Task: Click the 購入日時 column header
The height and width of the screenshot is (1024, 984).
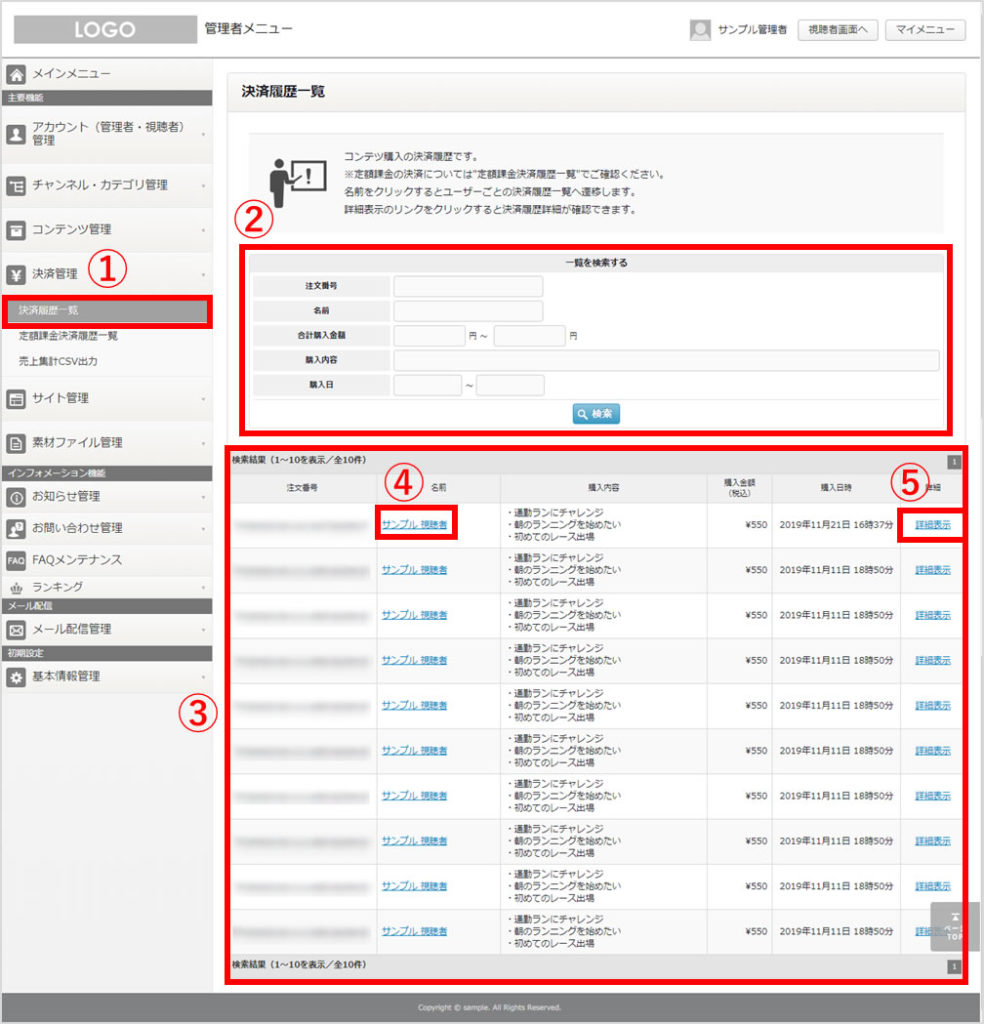Action: (x=836, y=488)
